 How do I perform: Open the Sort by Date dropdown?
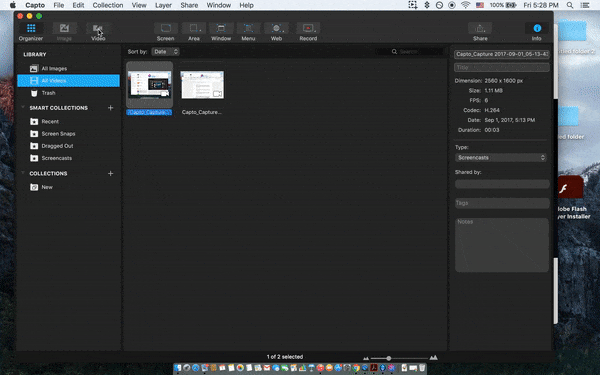pos(165,52)
